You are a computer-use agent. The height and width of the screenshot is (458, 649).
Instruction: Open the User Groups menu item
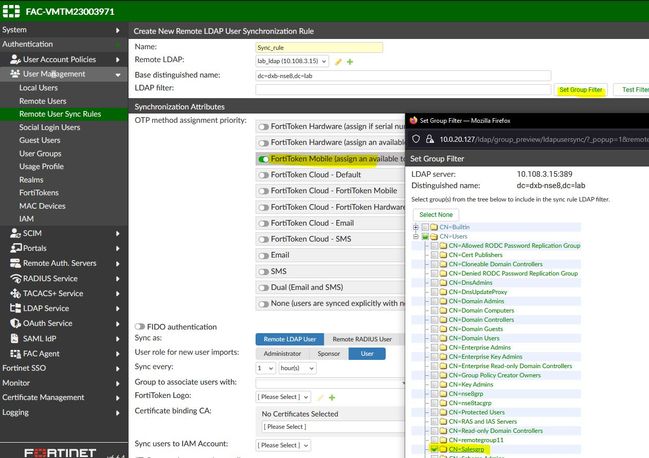tap(40, 153)
